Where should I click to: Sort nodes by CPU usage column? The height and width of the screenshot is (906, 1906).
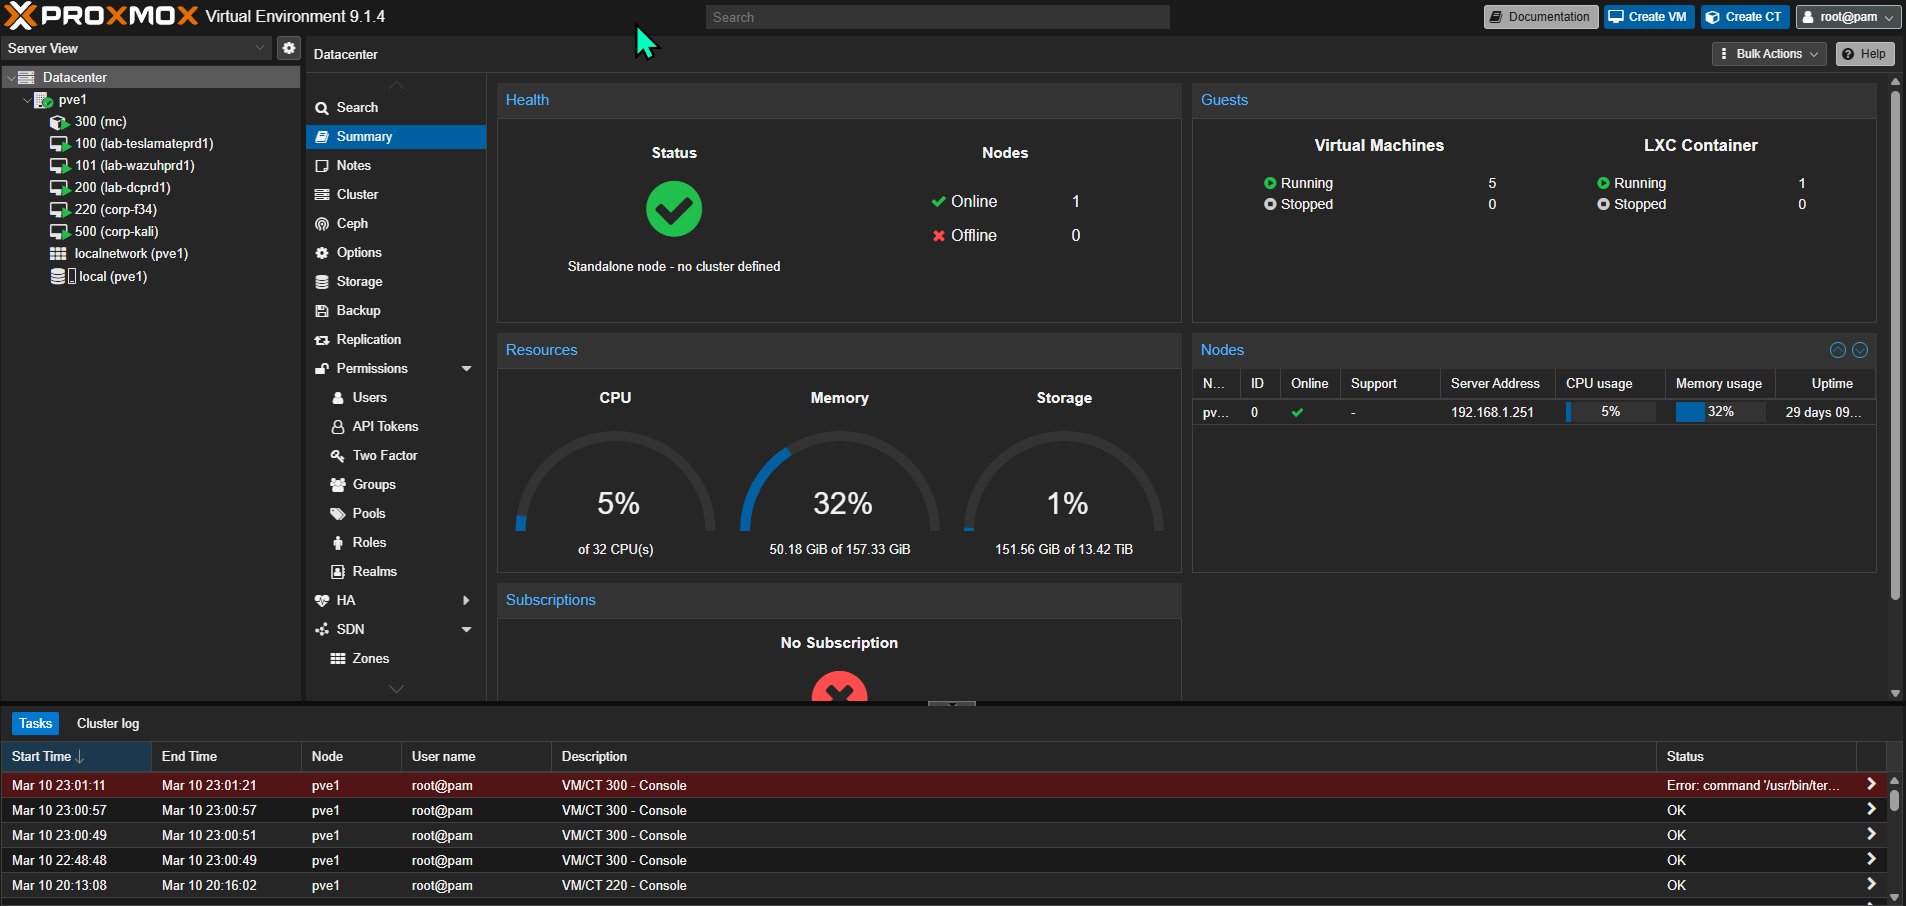1610,383
